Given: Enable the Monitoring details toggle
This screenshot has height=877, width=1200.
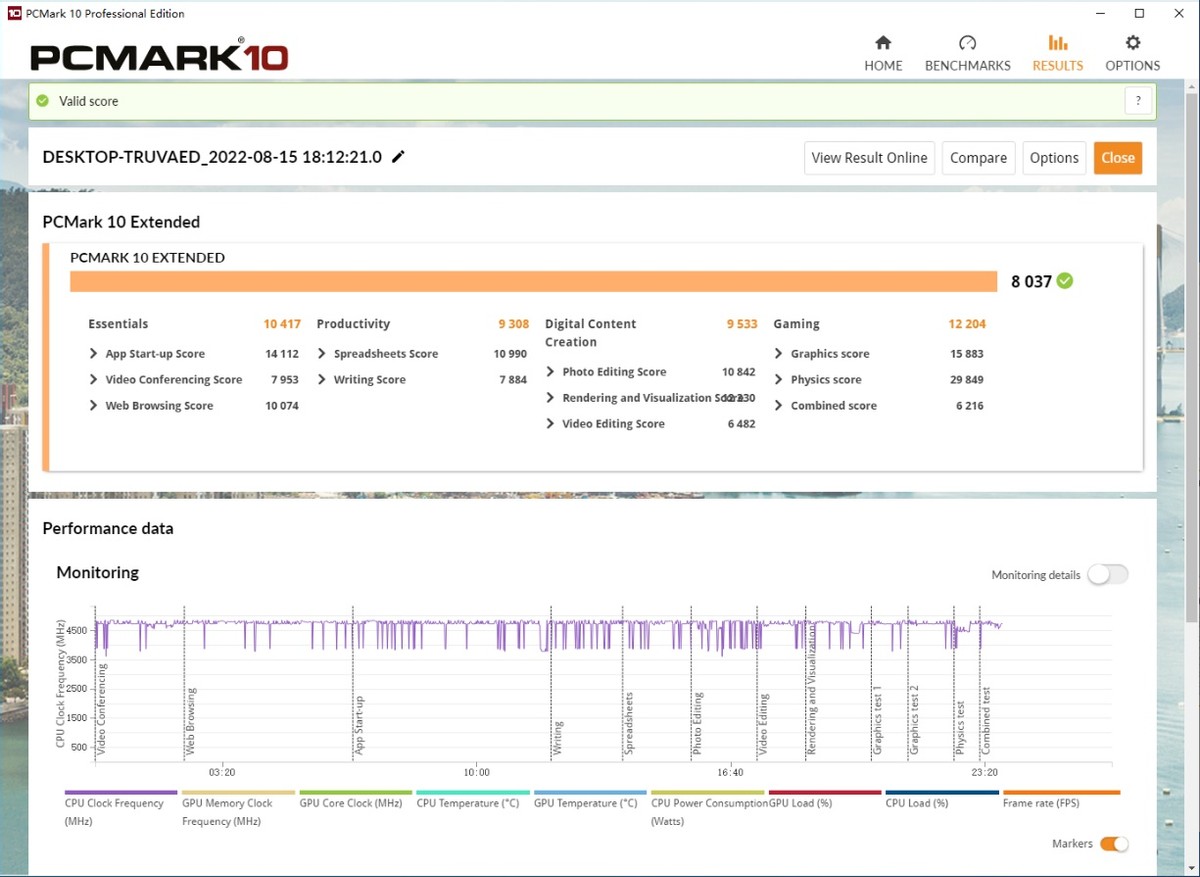Looking at the screenshot, I should 1107,575.
